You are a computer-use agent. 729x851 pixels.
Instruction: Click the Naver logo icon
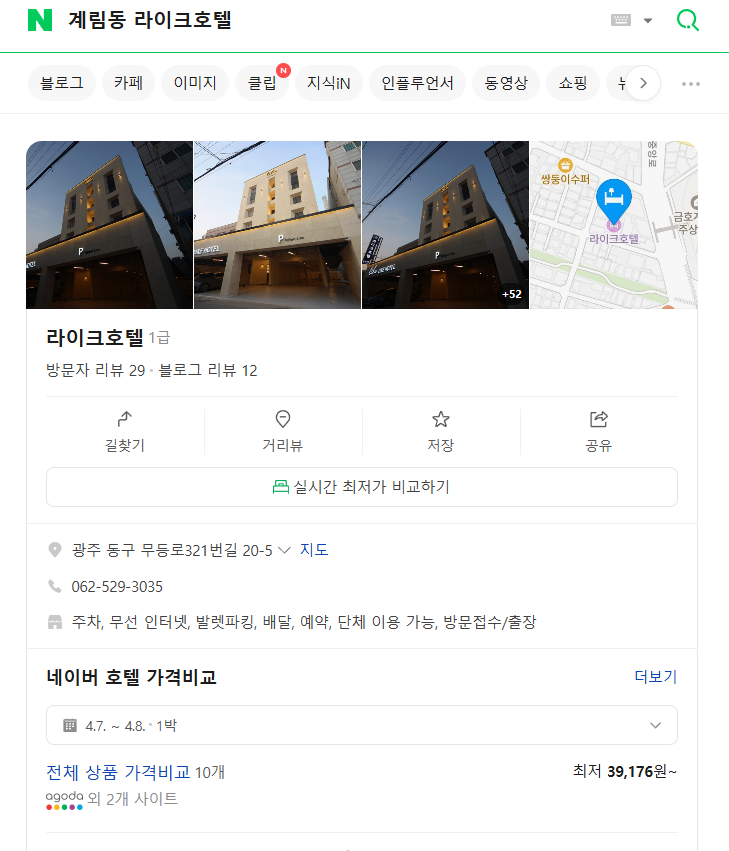tap(39, 20)
